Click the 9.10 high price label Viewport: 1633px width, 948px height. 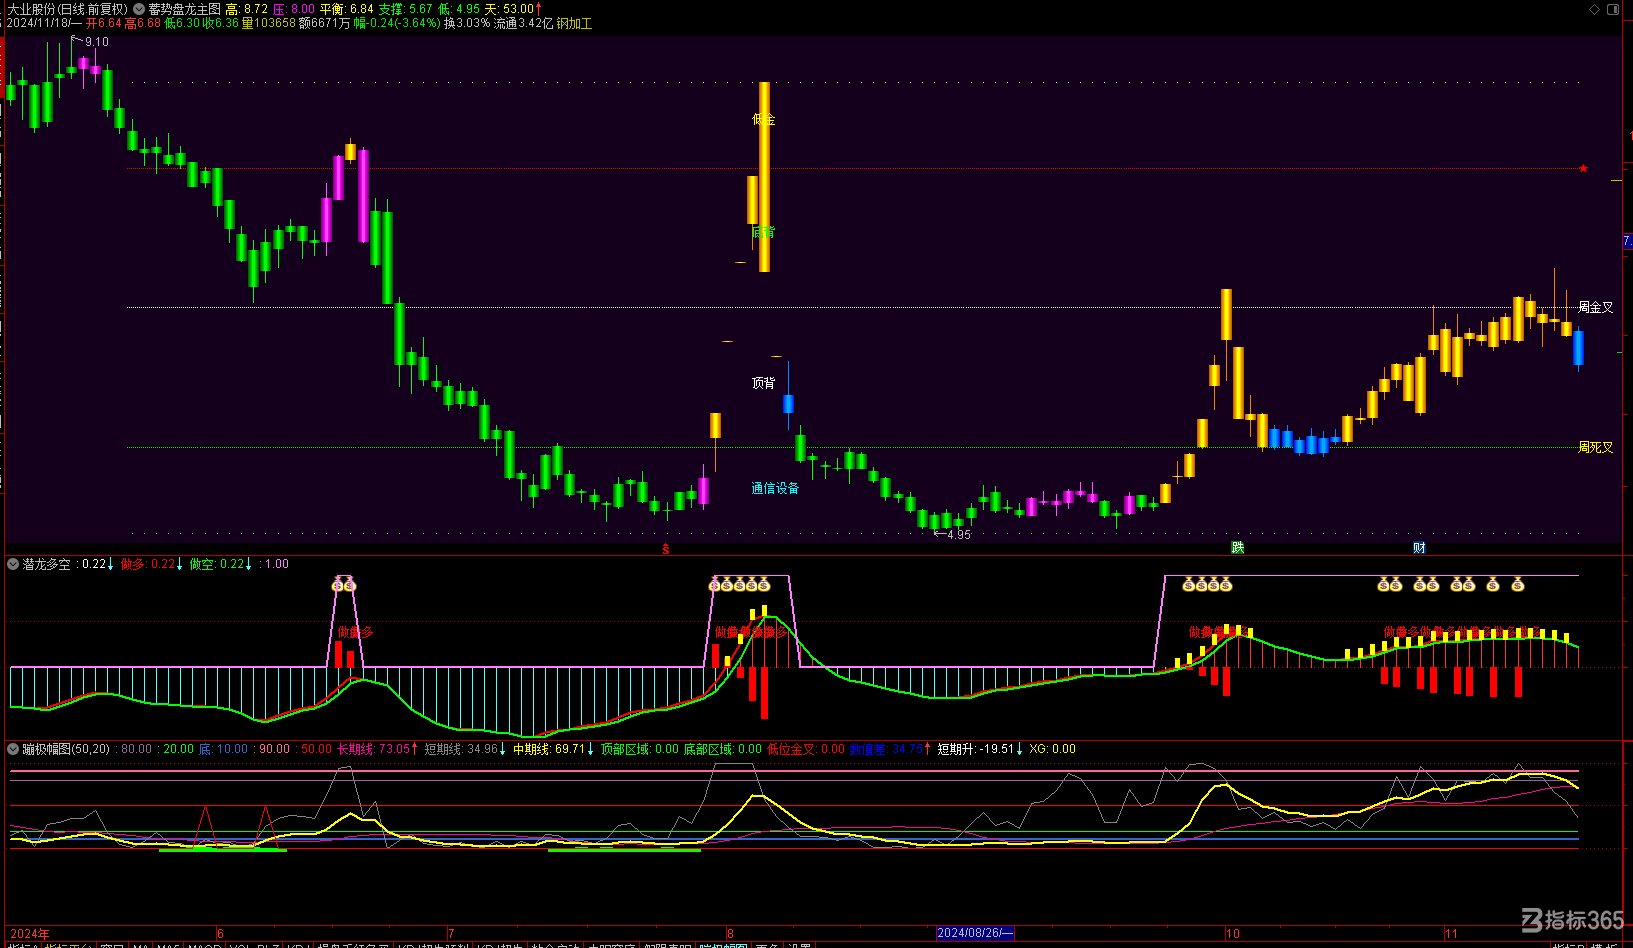tap(97, 42)
